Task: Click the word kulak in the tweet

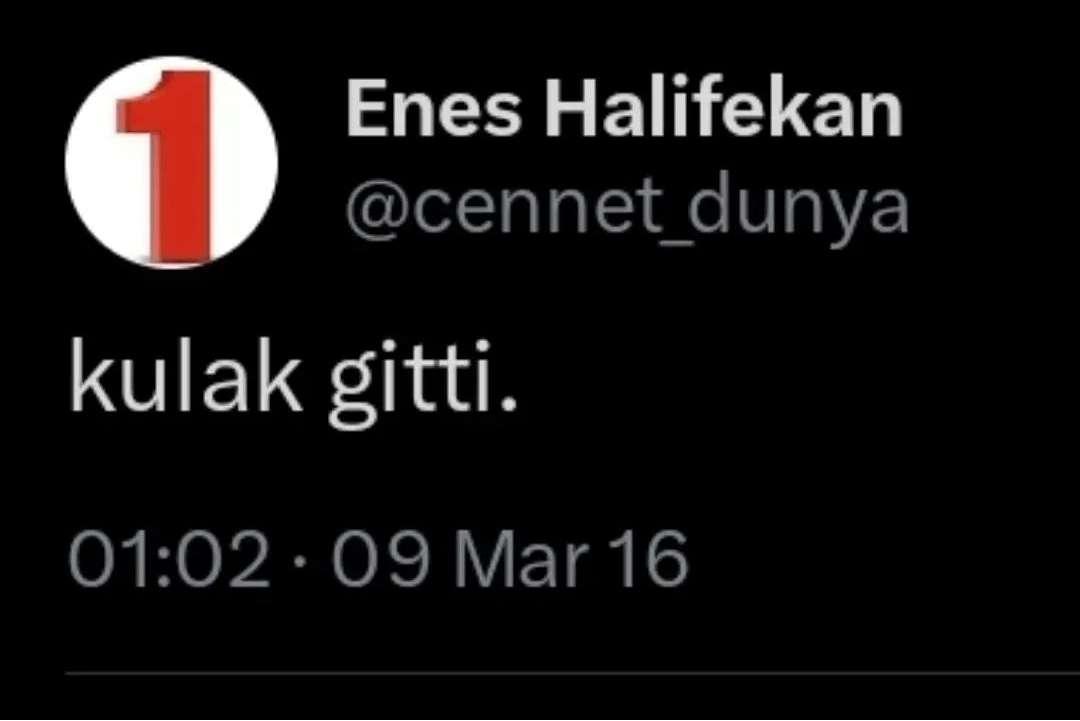Action: [186, 375]
